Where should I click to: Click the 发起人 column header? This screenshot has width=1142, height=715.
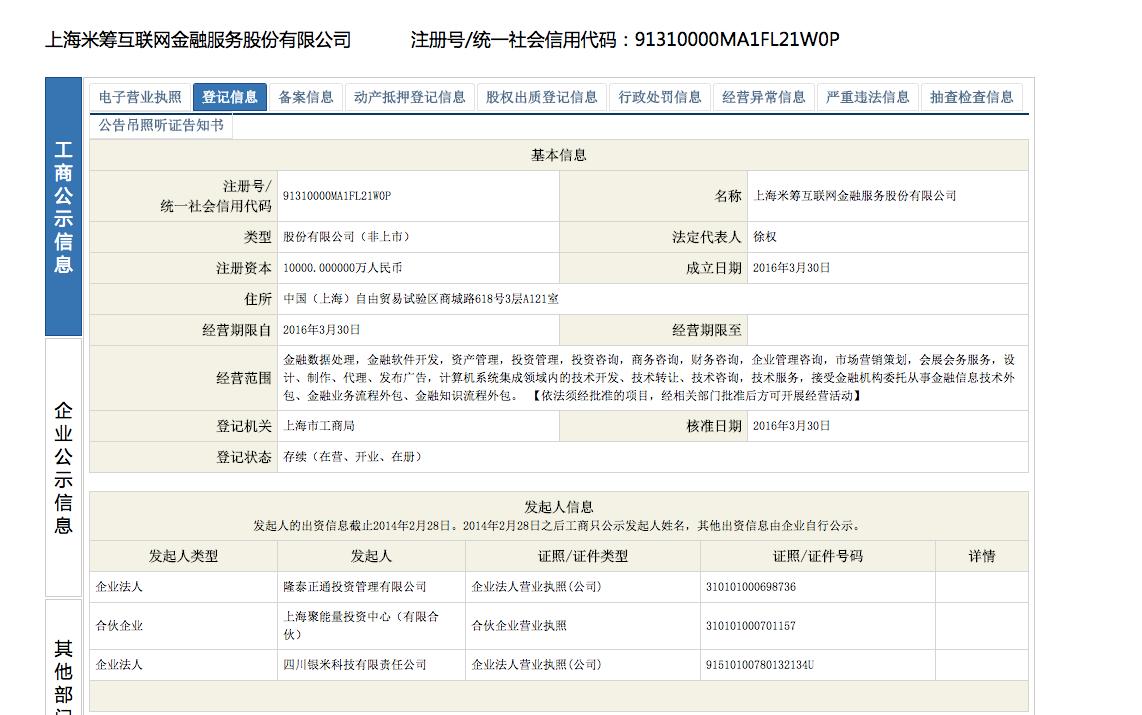(x=371, y=556)
